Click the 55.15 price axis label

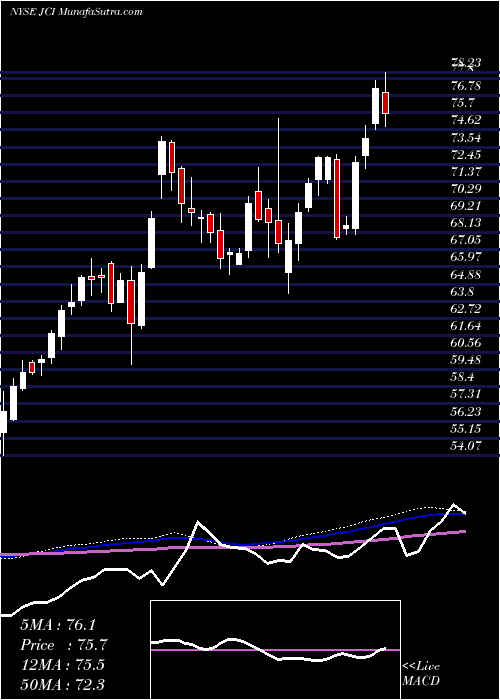[466, 429]
